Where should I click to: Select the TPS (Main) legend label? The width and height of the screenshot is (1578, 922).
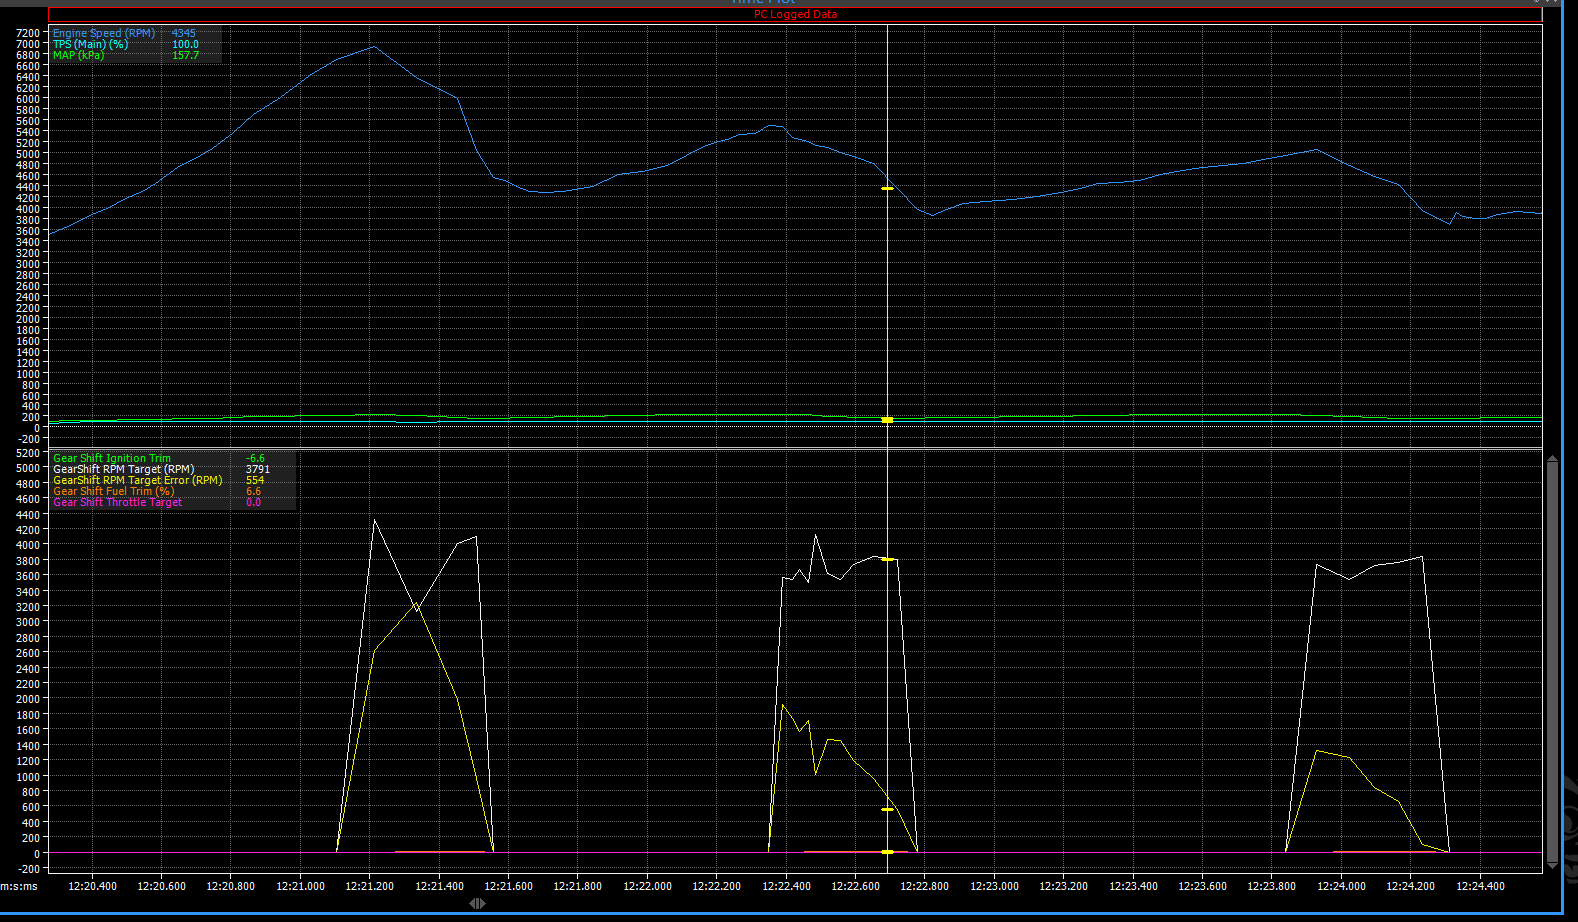tap(90, 44)
